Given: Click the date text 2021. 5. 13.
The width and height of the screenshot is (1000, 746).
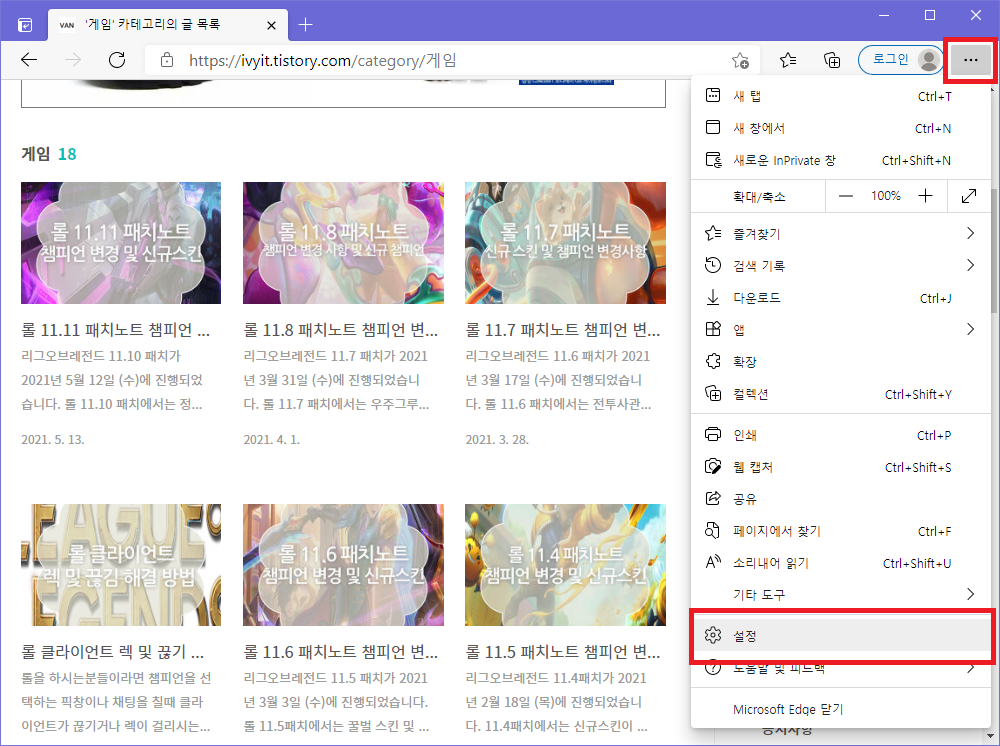Looking at the screenshot, I should pos(52,439).
